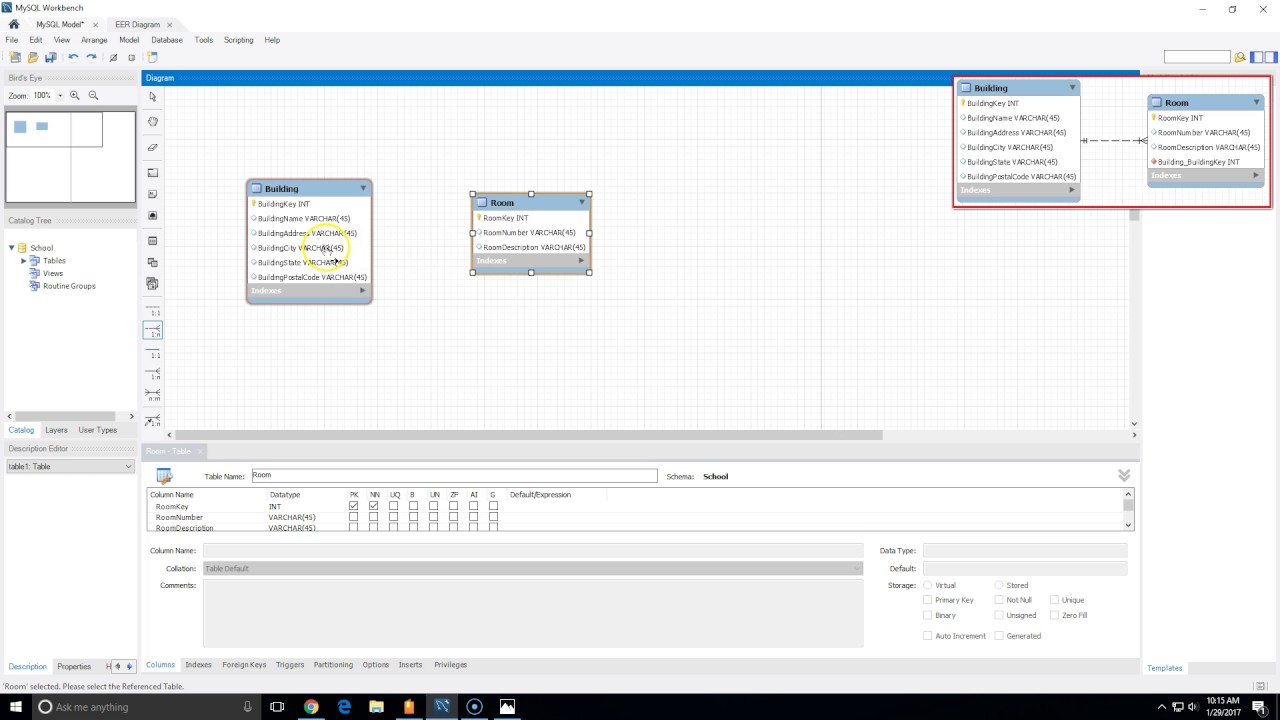Select the new layer tool

click(x=152, y=173)
